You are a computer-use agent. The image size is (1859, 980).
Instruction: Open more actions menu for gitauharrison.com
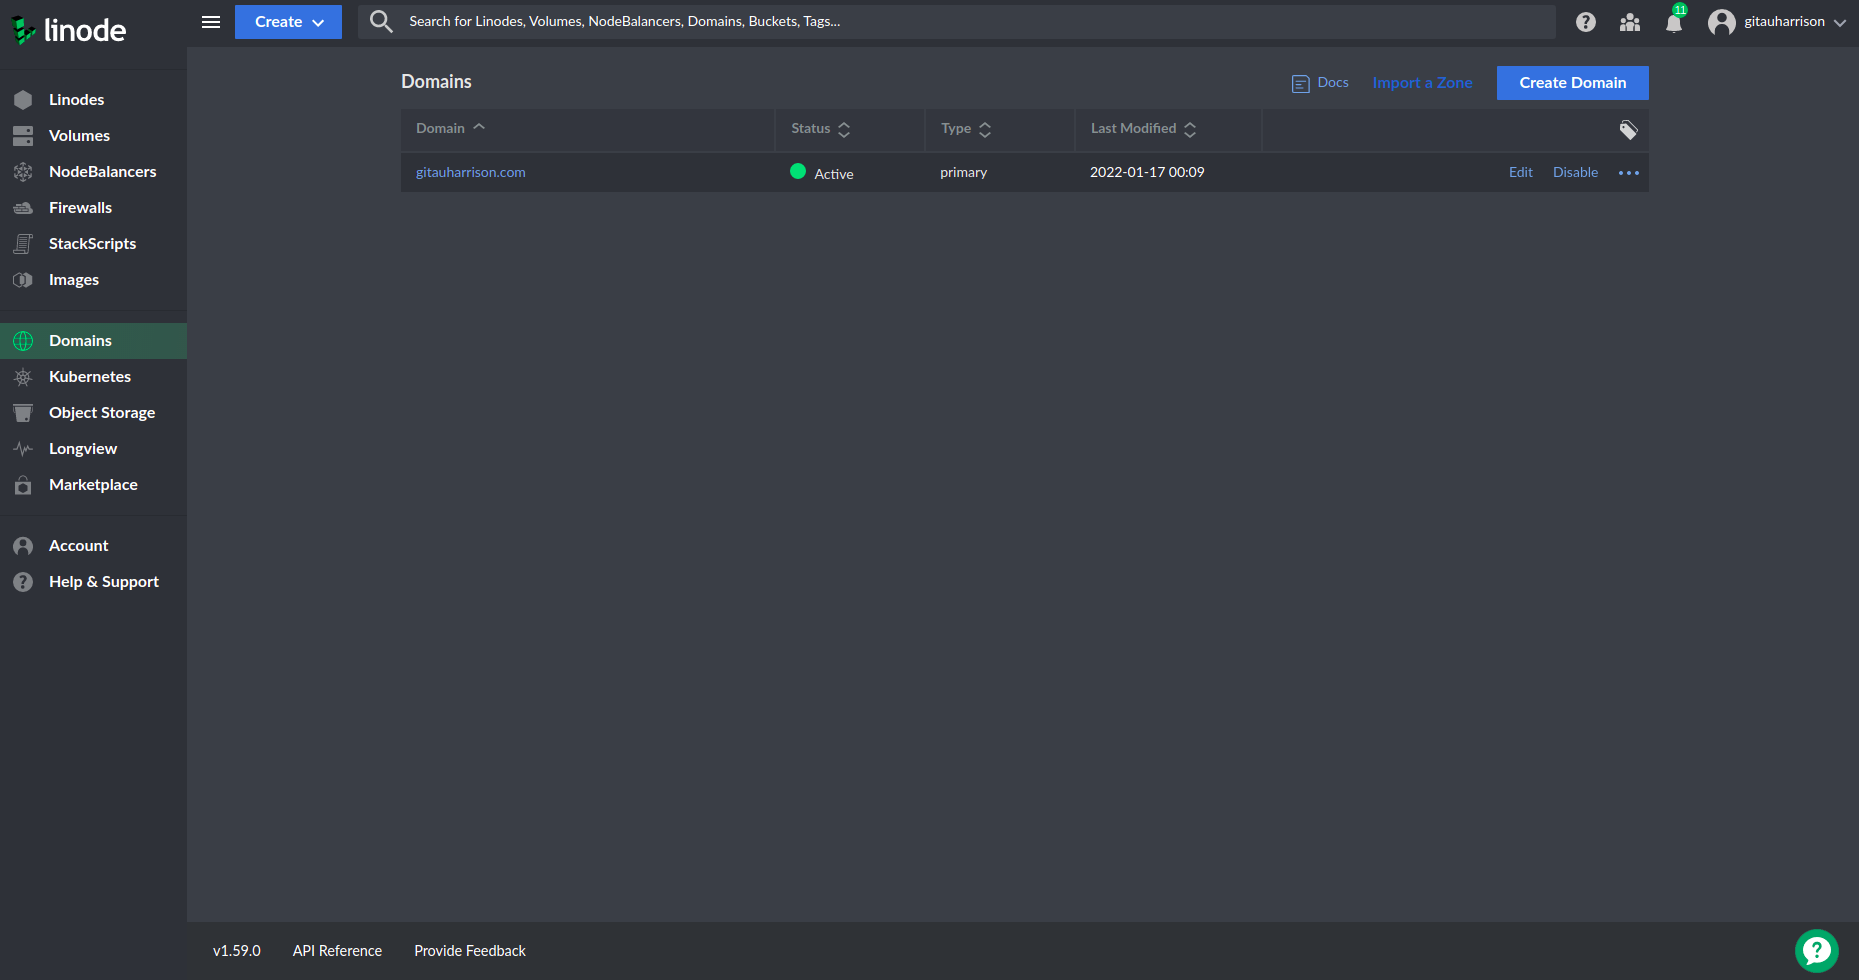1629,173
